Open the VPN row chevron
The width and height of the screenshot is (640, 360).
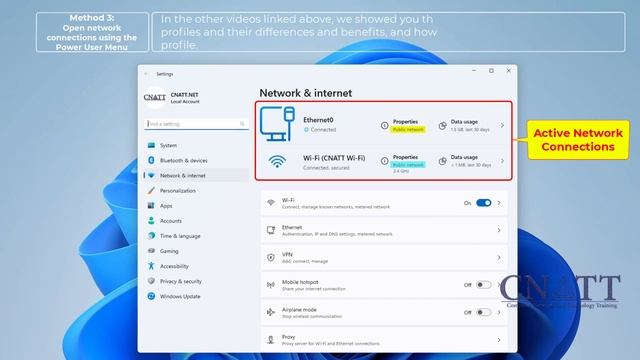499,258
